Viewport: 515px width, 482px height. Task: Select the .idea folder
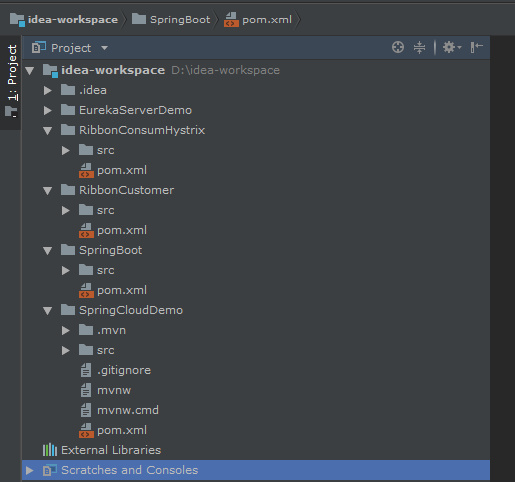pos(93,90)
